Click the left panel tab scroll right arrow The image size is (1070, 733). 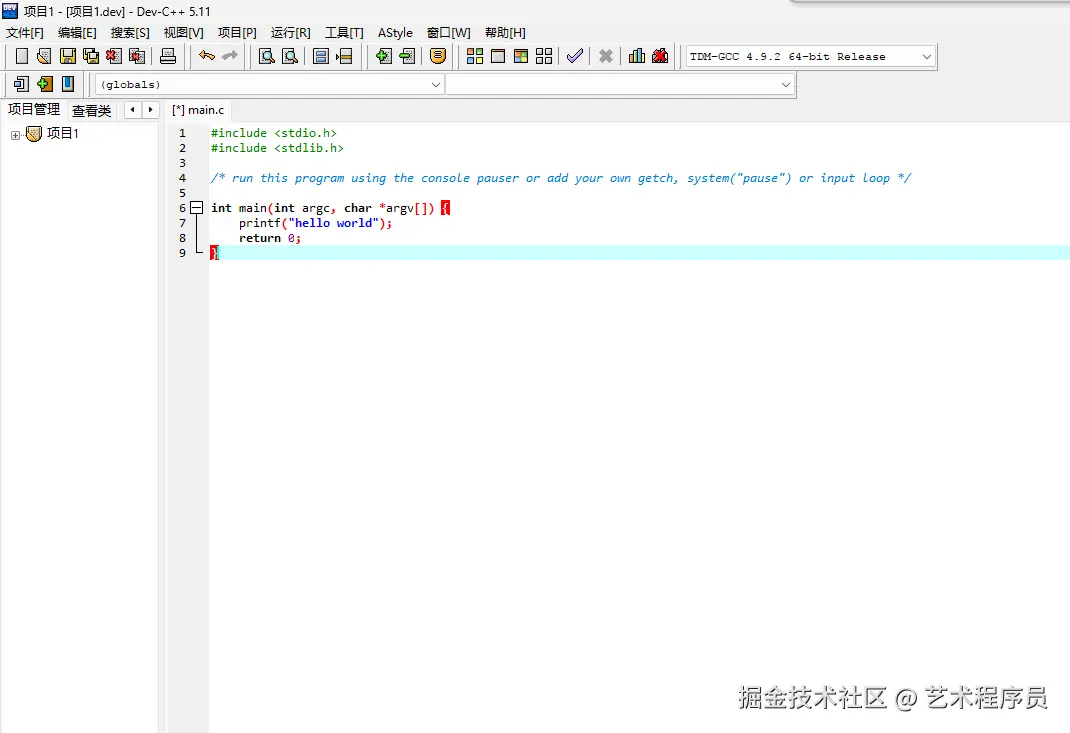coord(150,110)
